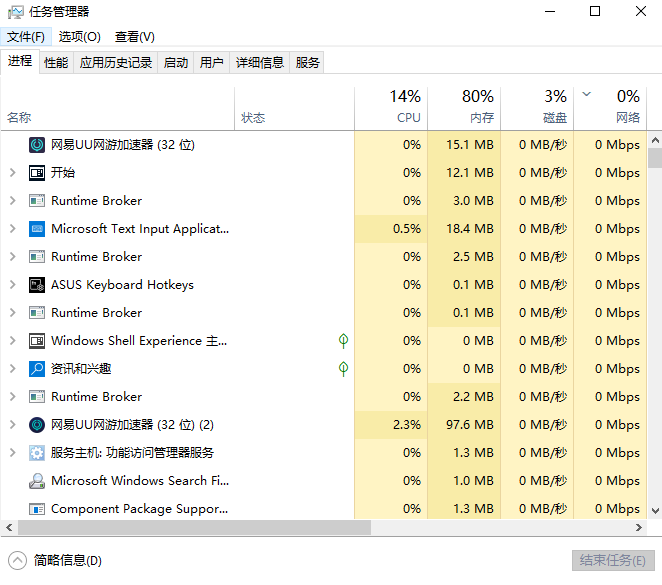Sort by the 状态 column header
This screenshot has height=585, width=662.
click(x=294, y=108)
